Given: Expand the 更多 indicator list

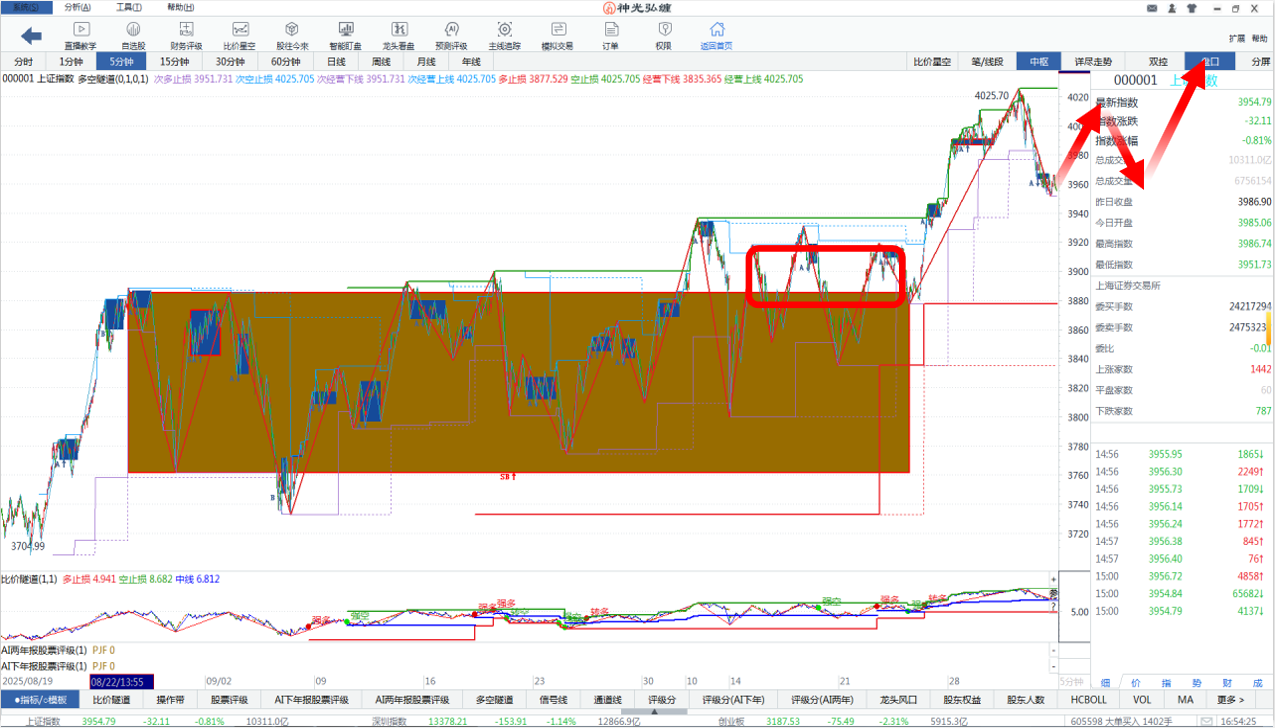Looking at the screenshot, I should pyautogui.click(x=1231, y=700).
